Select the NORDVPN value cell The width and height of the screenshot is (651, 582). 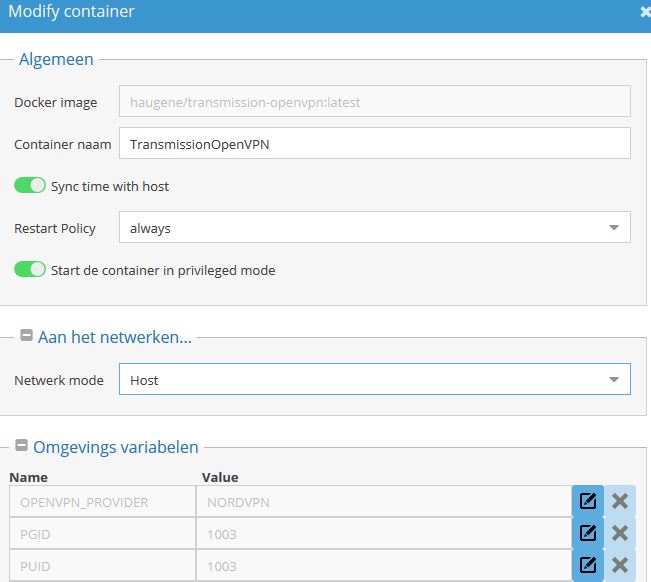pos(384,501)
